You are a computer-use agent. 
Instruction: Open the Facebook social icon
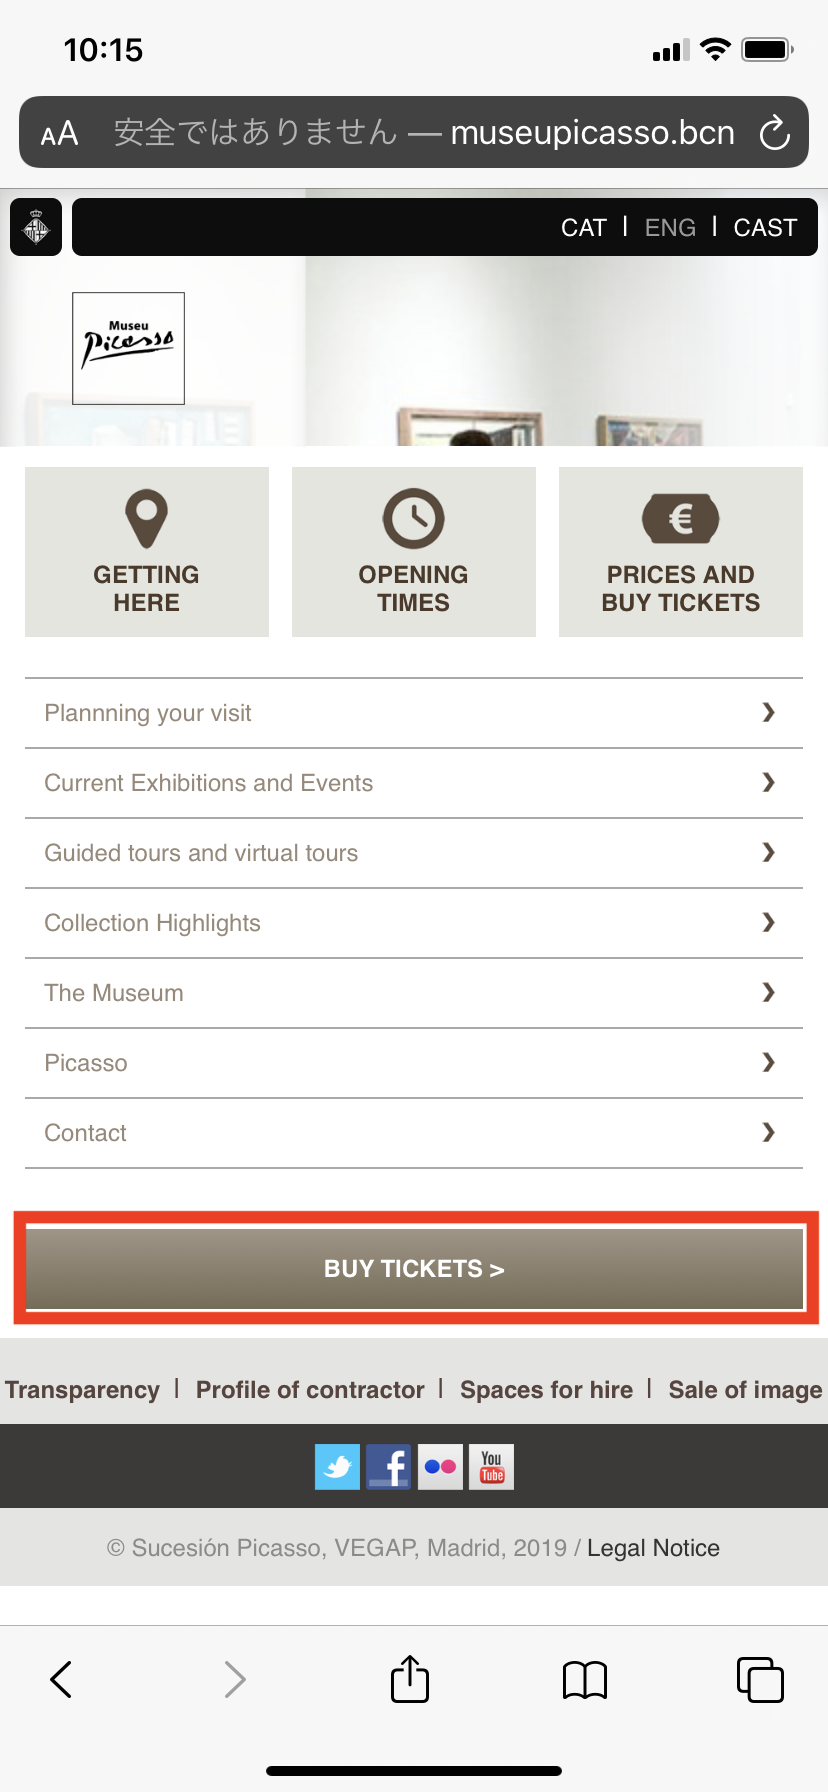389,1467
